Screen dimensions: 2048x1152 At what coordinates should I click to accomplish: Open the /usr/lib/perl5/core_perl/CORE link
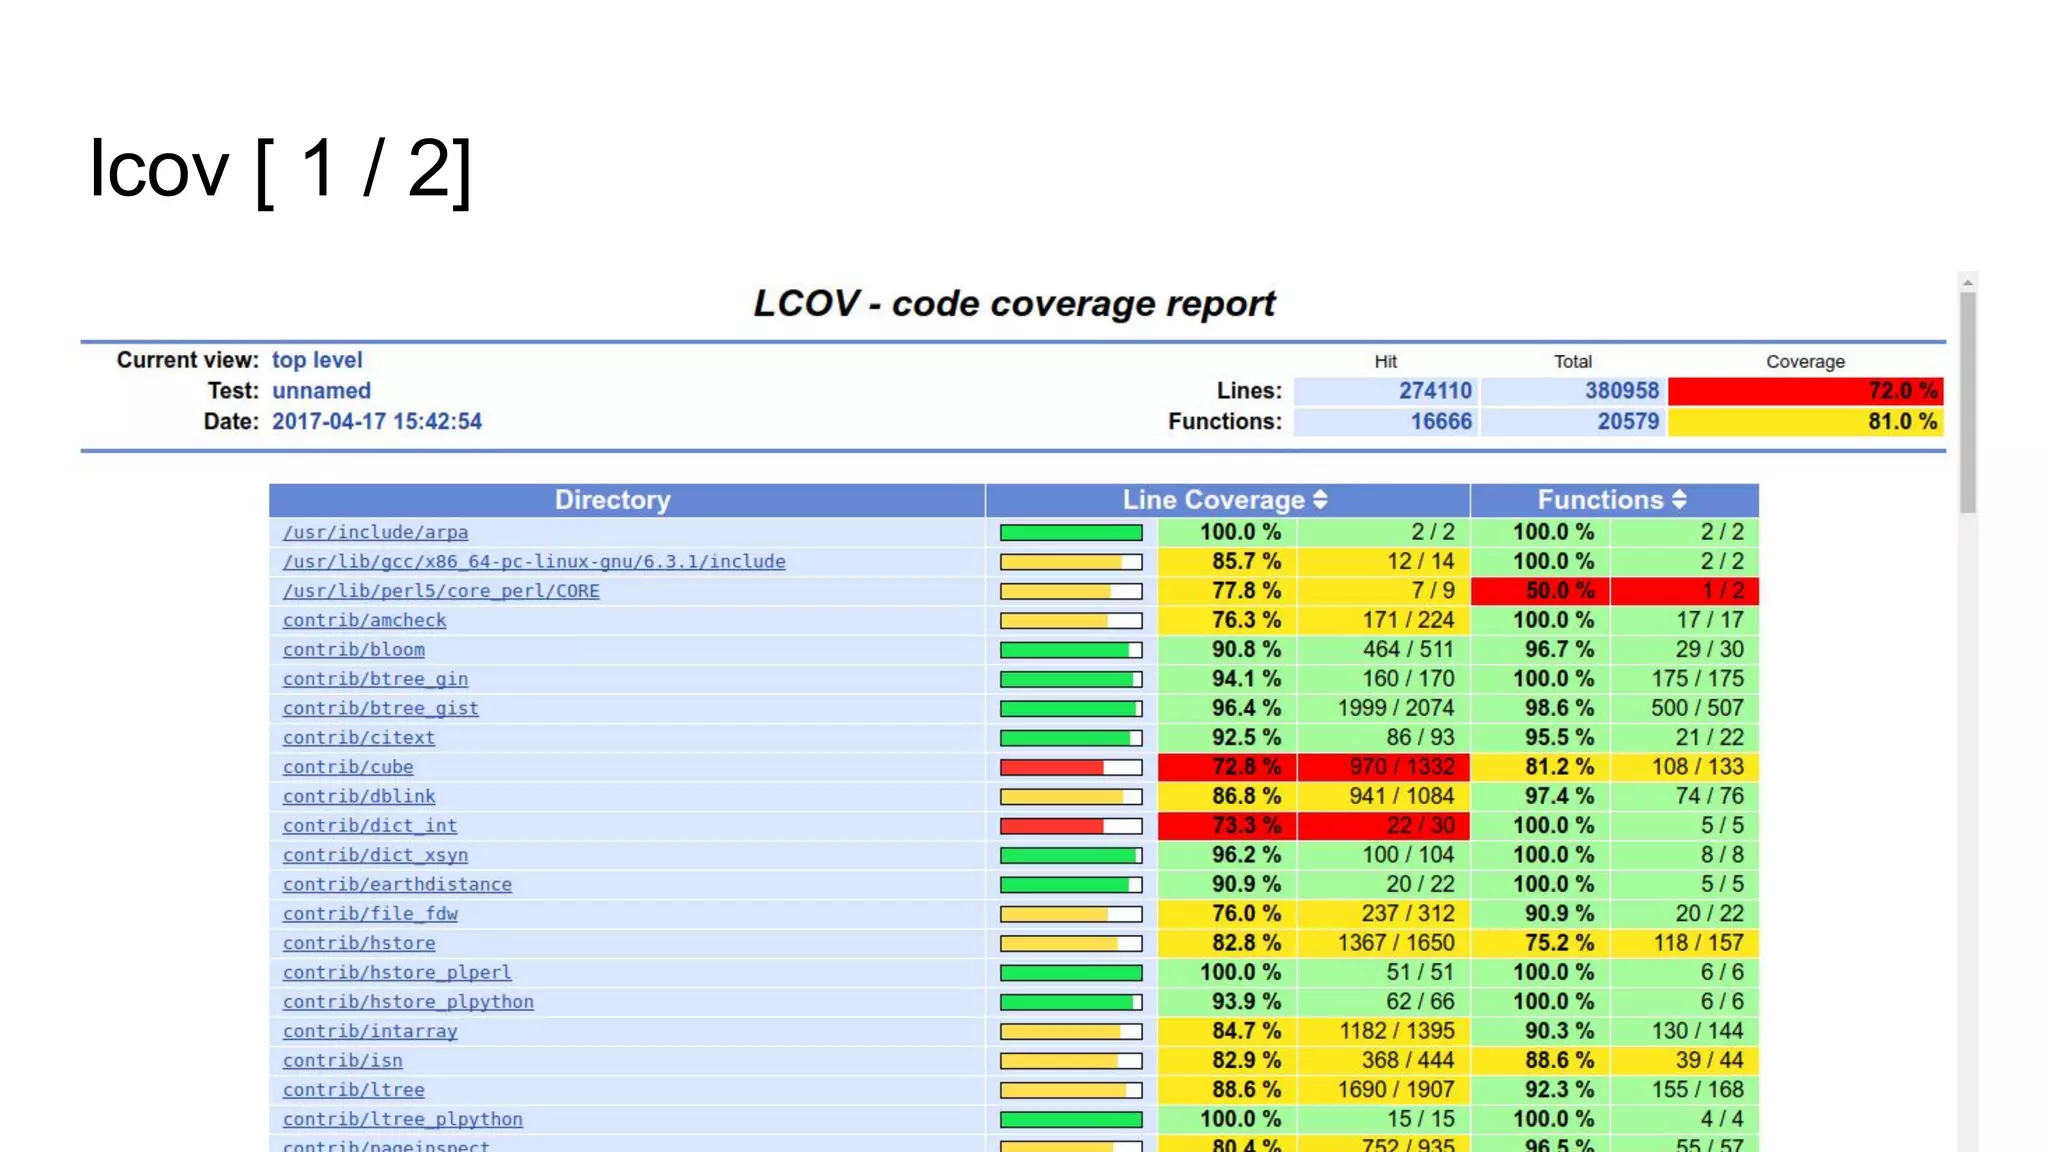[x=441, y=592]
